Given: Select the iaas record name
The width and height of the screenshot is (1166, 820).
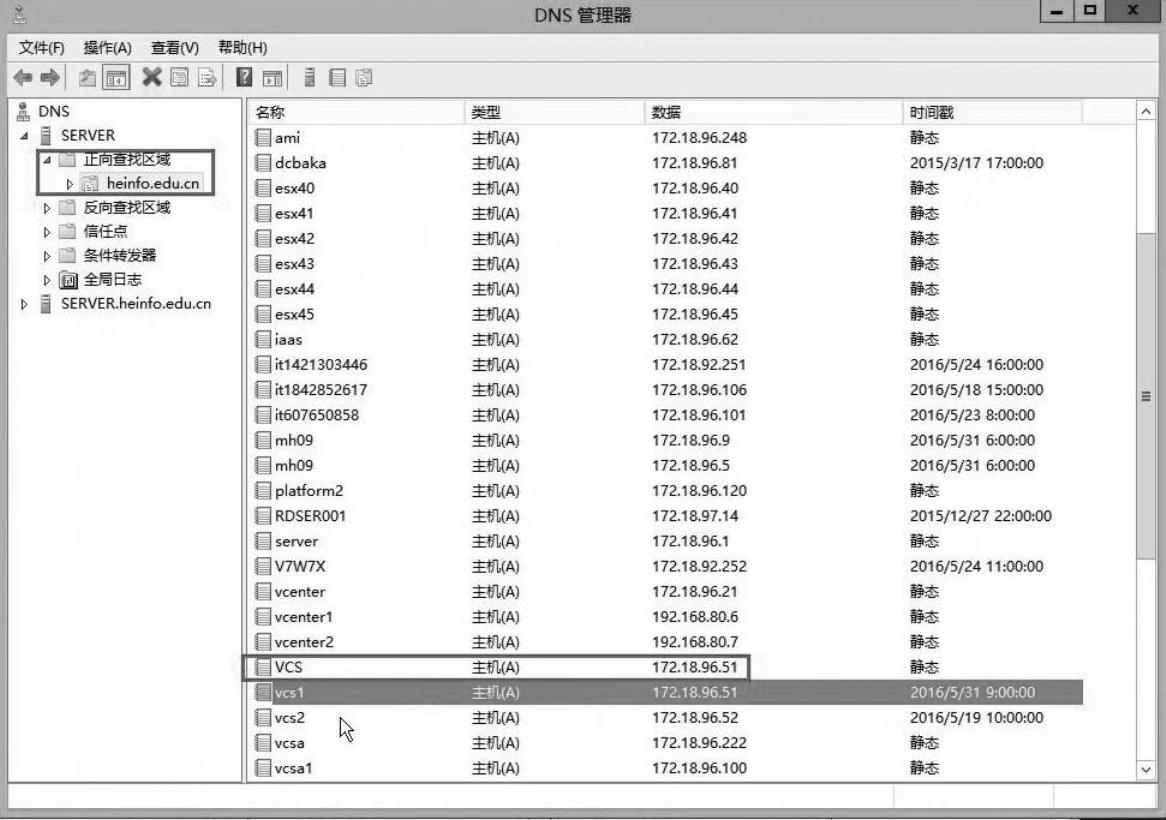Looking at the screenshot, I should (289, 340).
